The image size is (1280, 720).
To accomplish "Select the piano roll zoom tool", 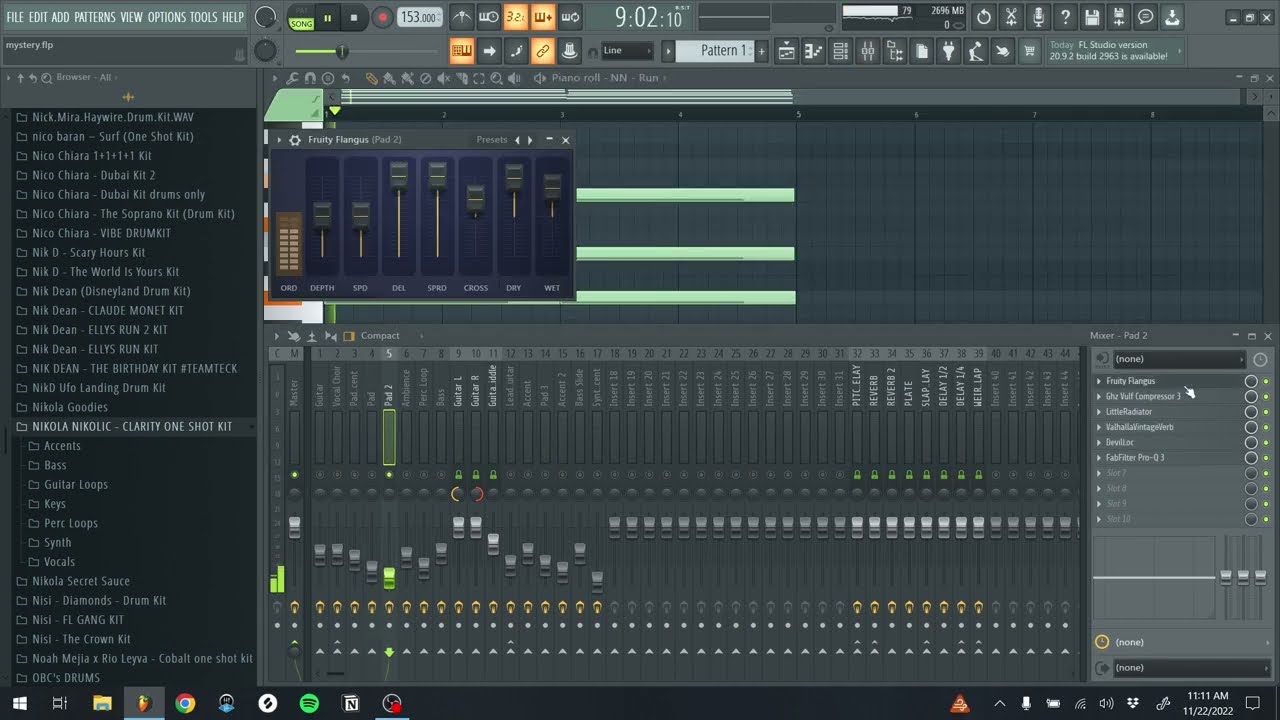I will tap(497, 78).
